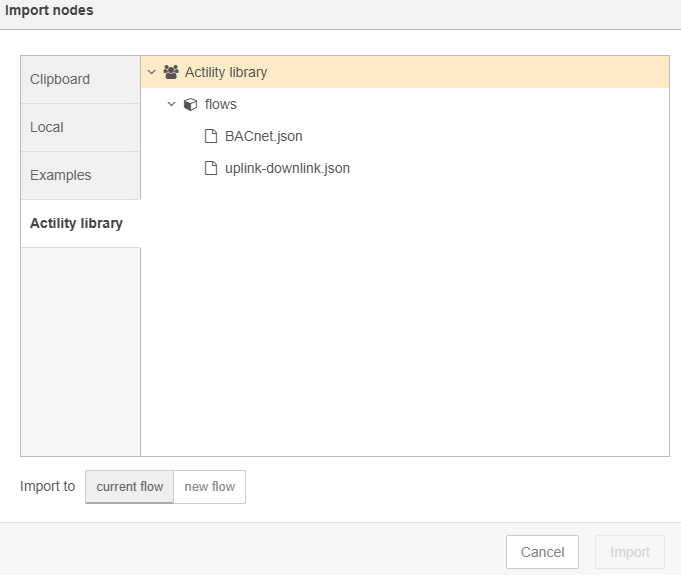
Task: Click the people icon beside Actility library
Action: pyautogui.click(x=171, y=72)
